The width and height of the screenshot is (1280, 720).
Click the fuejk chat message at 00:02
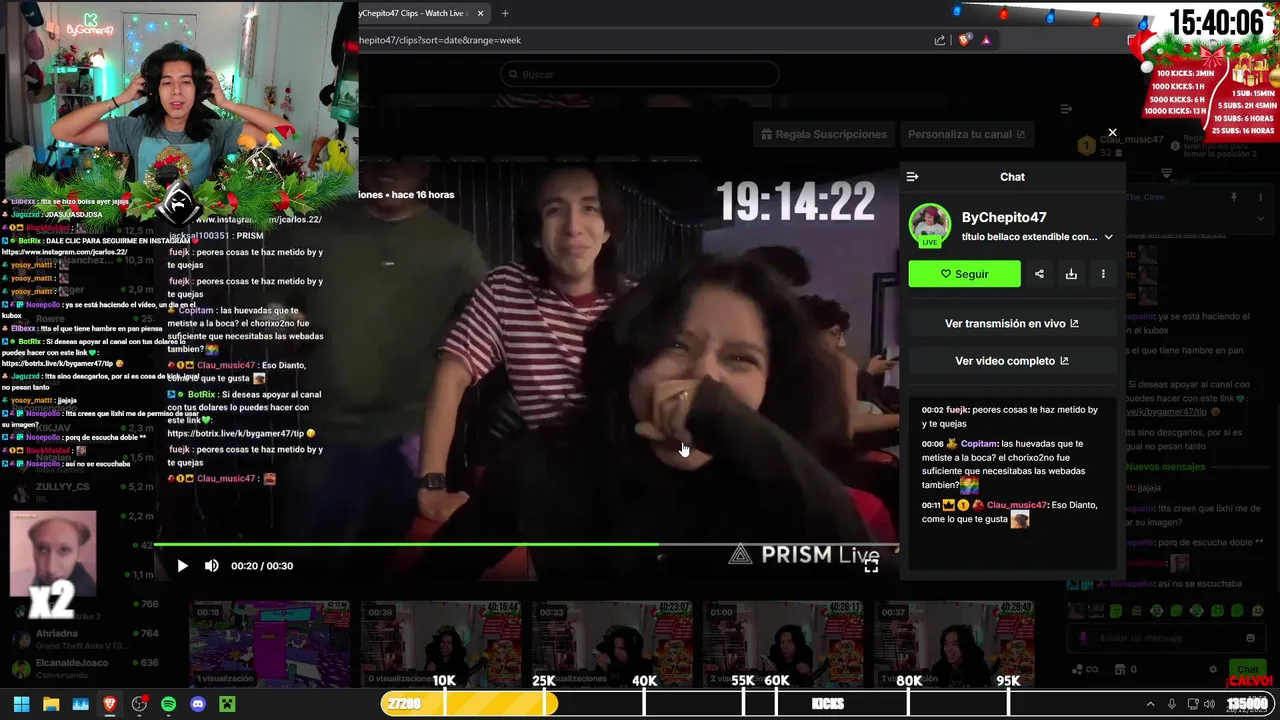click(1010, 417)
